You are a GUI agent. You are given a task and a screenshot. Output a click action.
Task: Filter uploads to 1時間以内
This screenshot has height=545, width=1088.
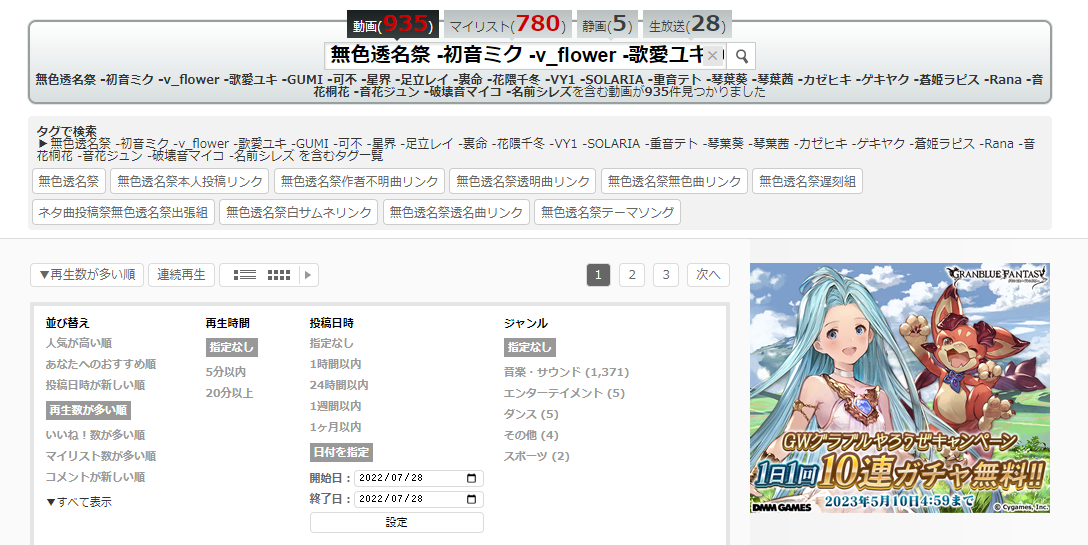pyautogui.click(x=335, y=364)
